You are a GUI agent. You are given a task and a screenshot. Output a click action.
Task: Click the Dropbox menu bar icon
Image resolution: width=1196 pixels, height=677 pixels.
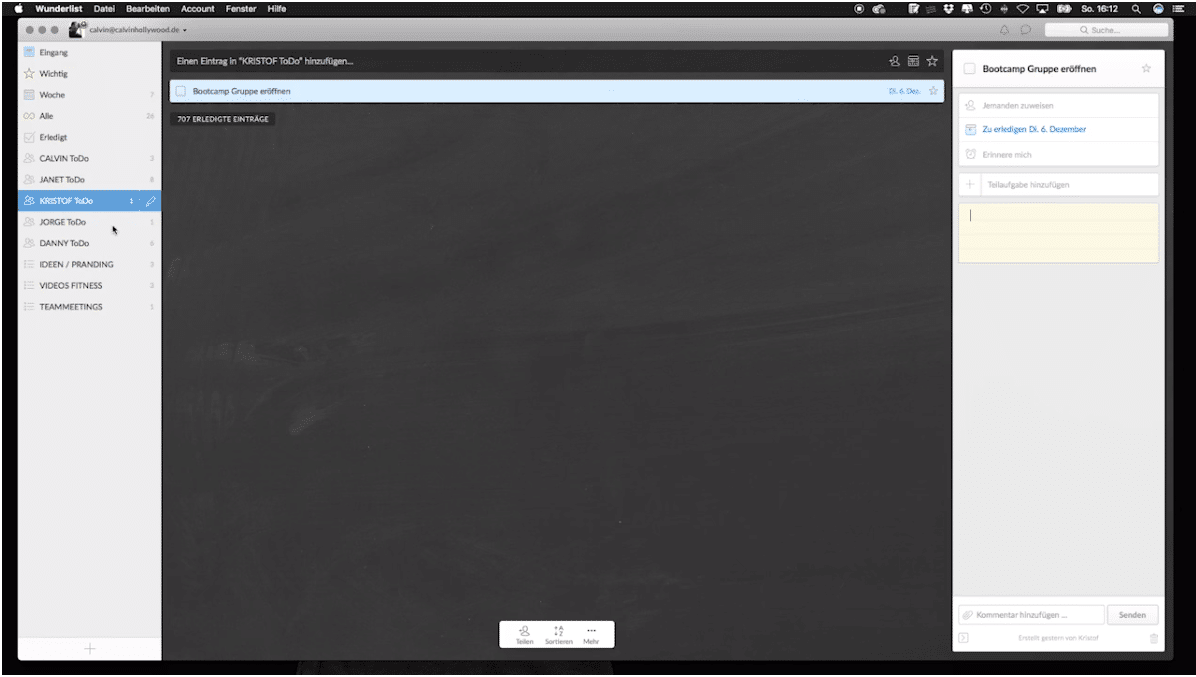point(949,8)
